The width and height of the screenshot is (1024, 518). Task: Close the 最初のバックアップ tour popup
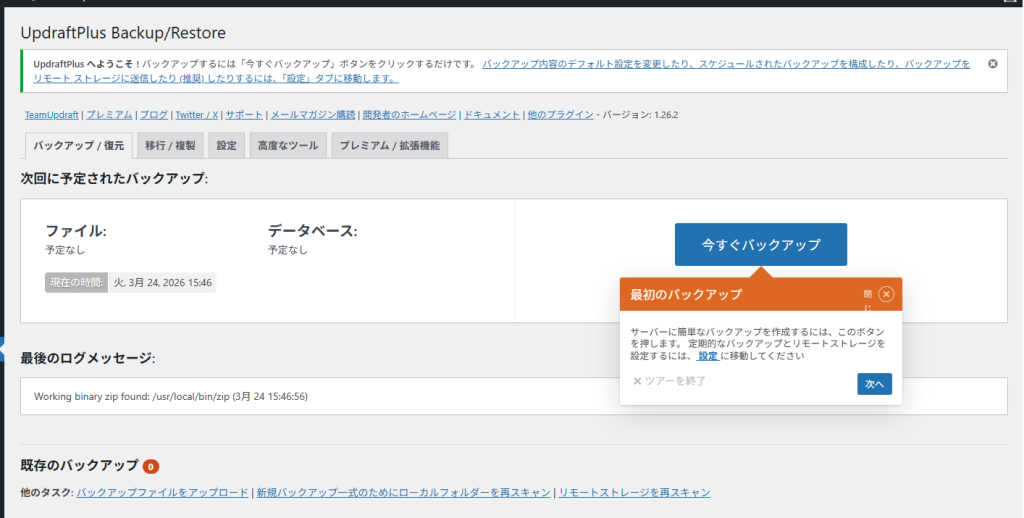886,294
